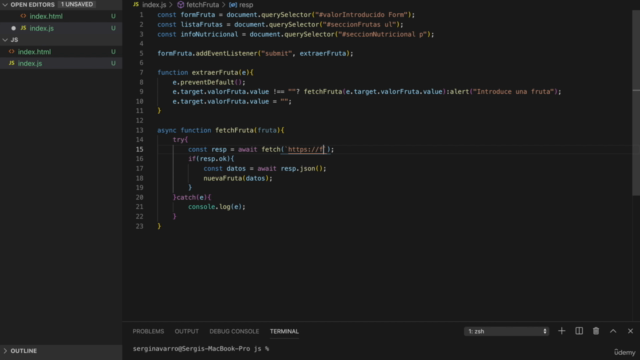This screenshot has width=640, height=360.
Task: Select index.js in Open Editors list
Action: coord(41,28)
